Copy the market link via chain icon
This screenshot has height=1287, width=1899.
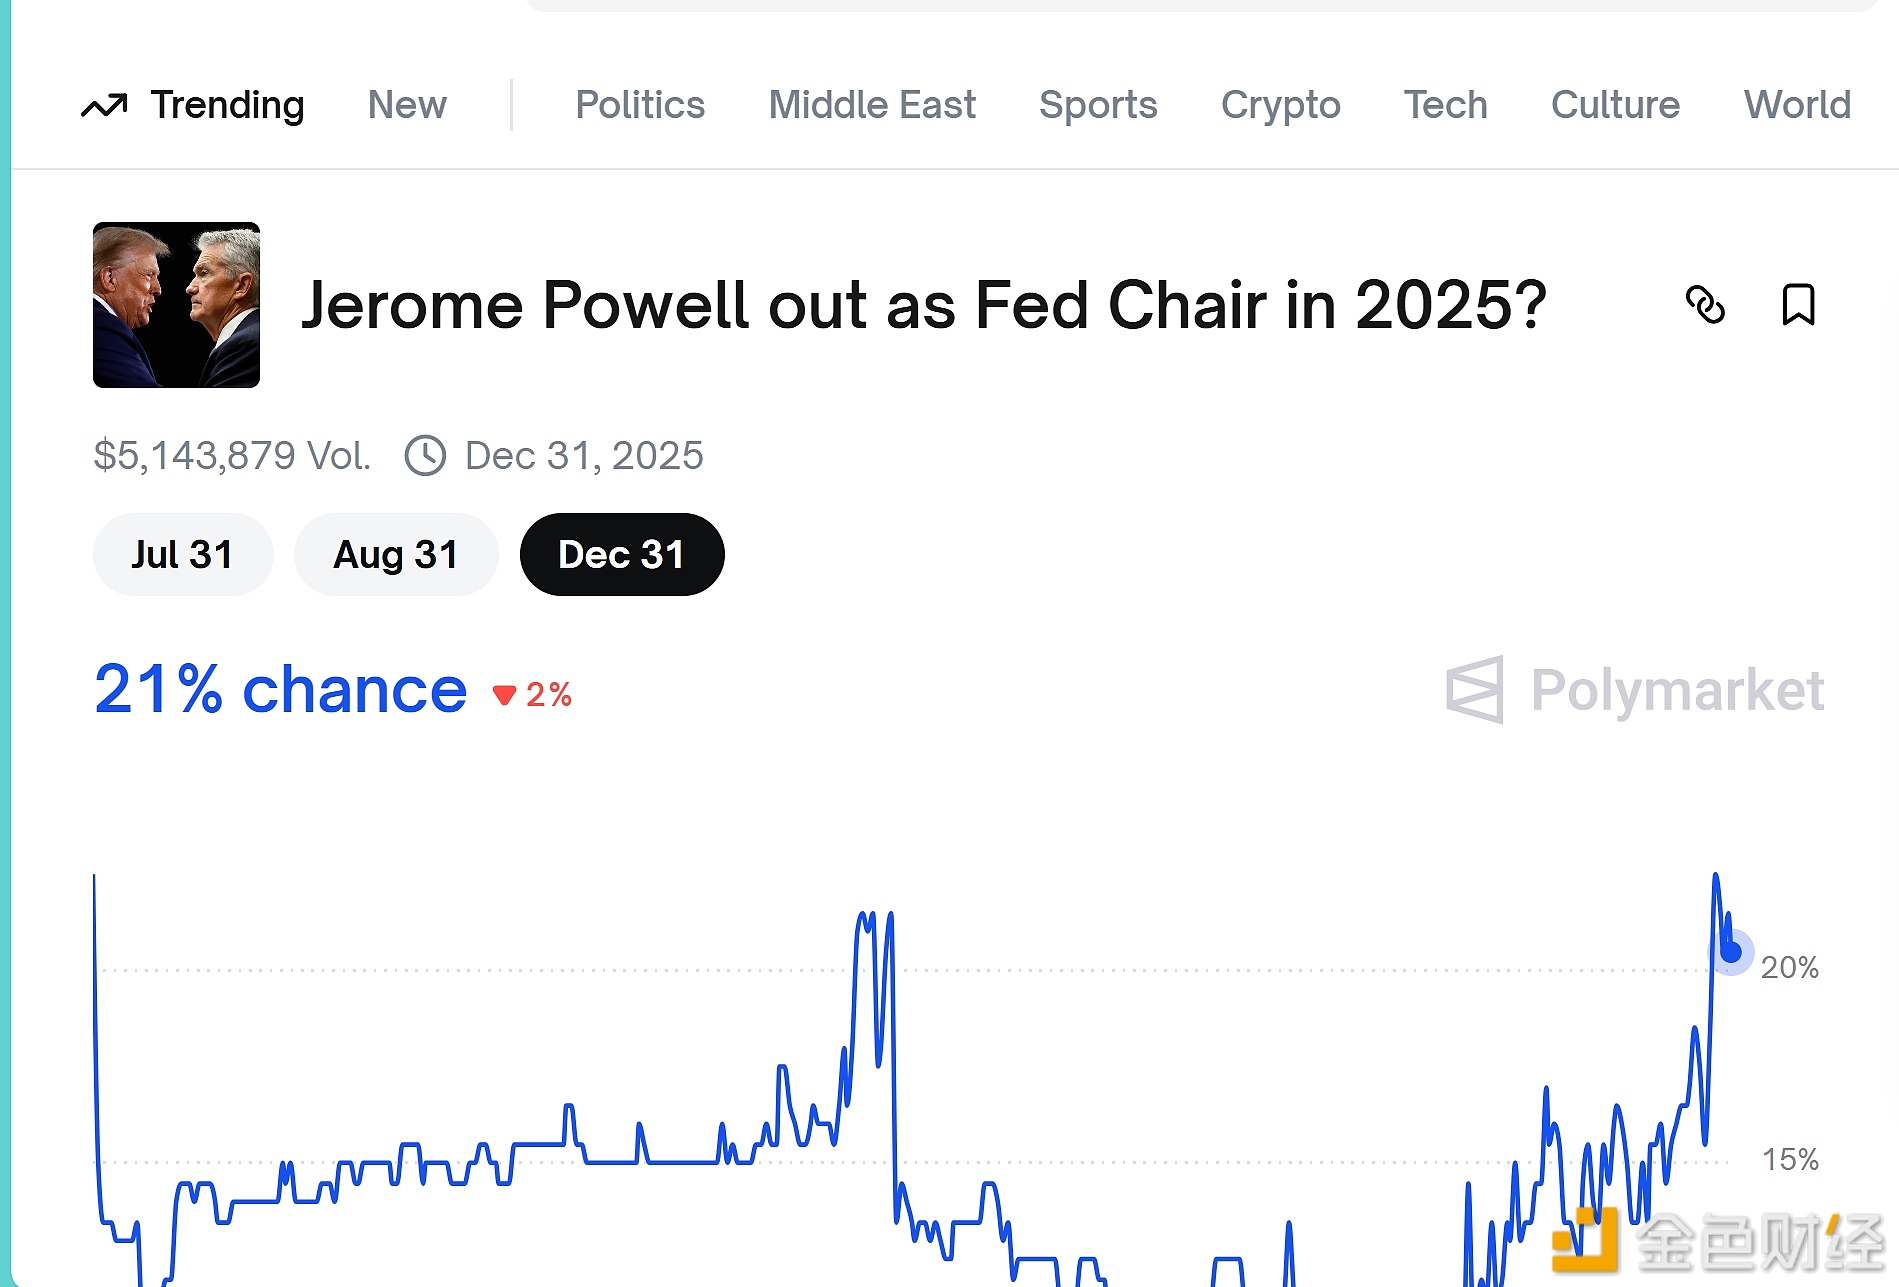coord(1705,305)
